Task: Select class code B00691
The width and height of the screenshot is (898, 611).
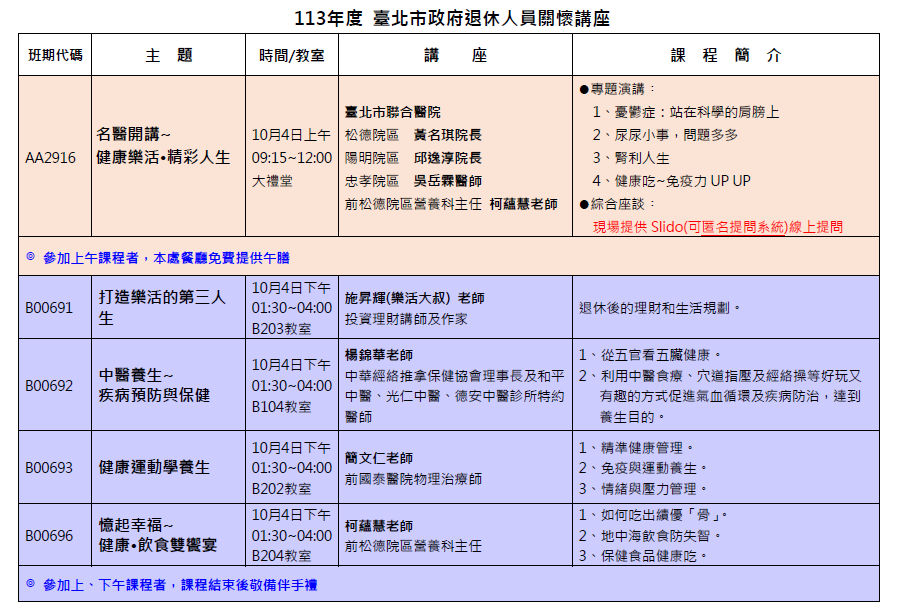Action: pos(49,308)
